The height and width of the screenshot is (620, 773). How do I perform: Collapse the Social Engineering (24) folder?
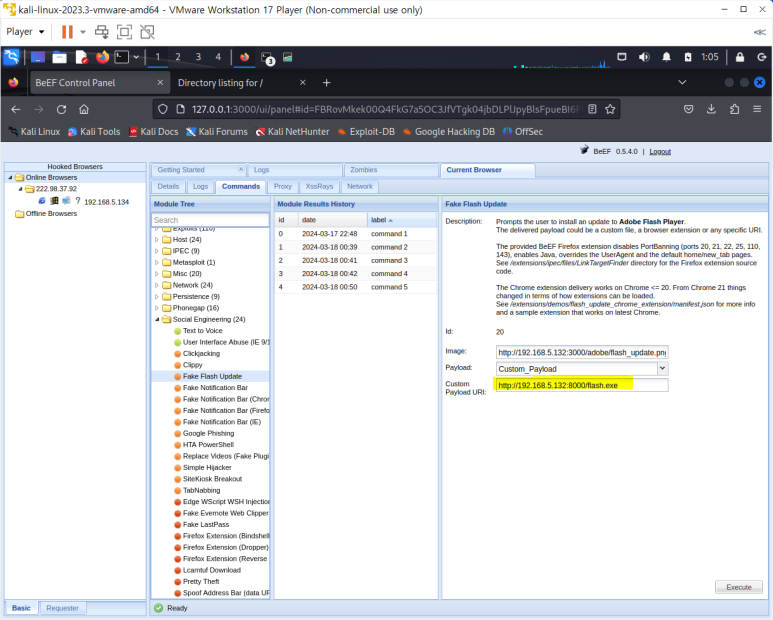(x=157, y=319)
